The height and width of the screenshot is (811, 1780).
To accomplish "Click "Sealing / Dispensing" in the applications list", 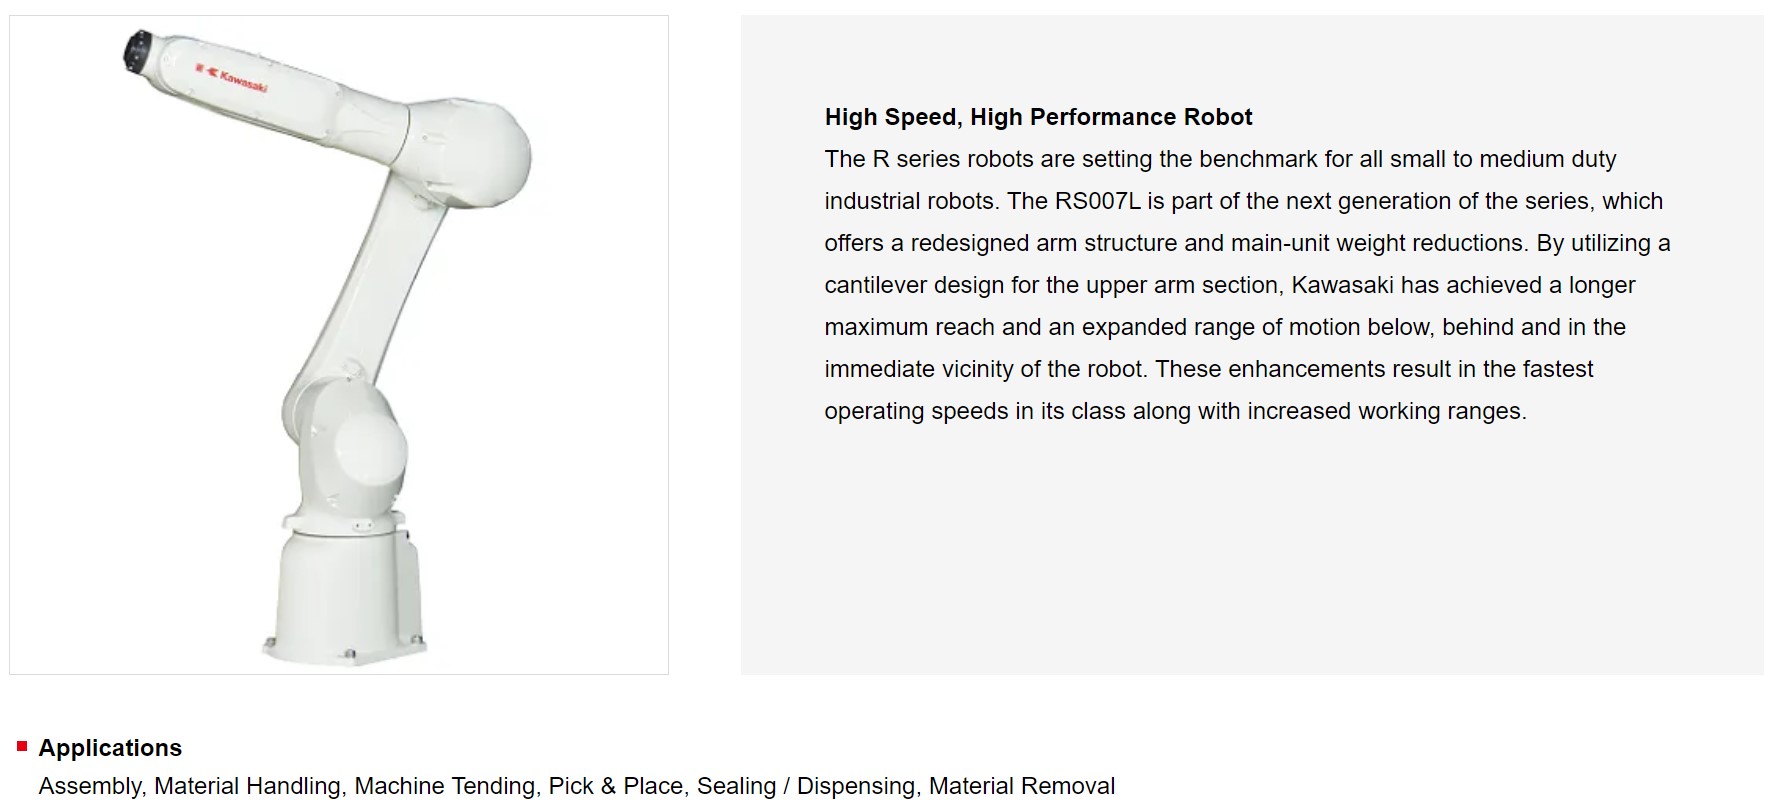I will tap(805, 786).
